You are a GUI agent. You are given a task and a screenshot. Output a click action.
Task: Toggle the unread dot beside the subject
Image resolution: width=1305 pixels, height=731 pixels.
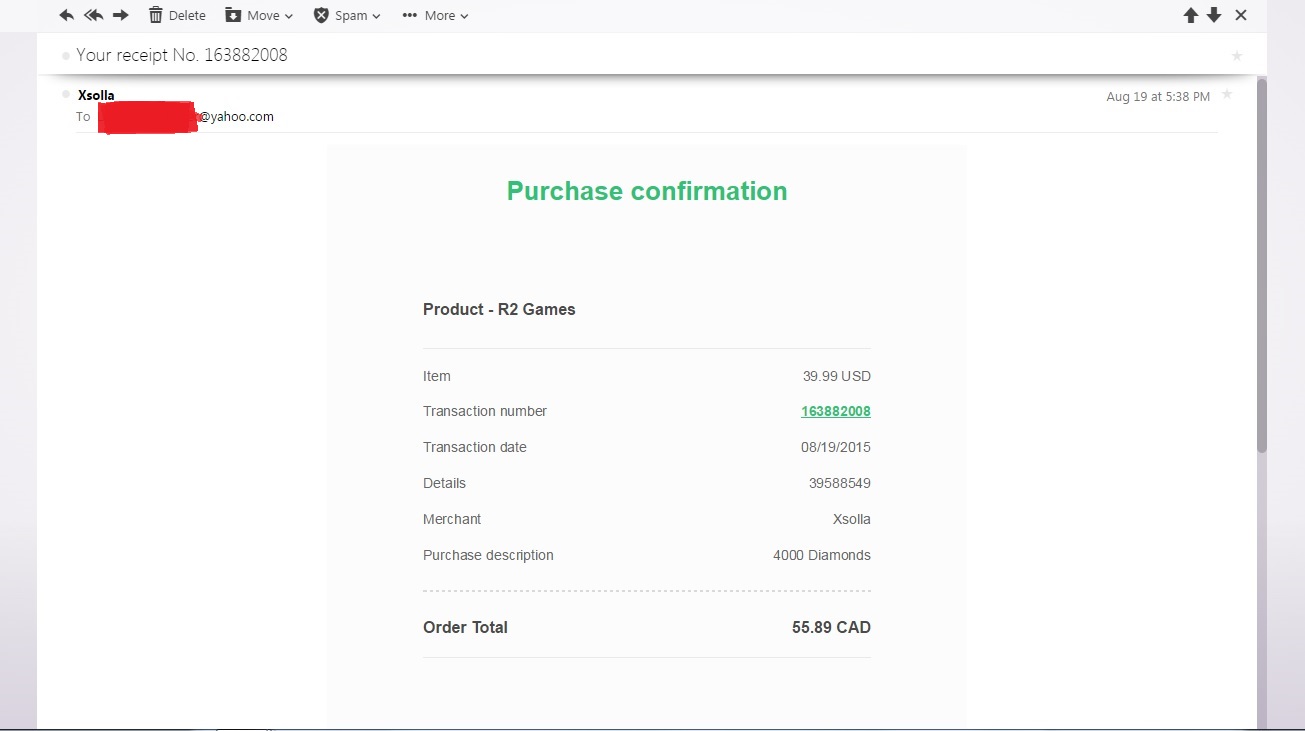[x=66, y=56]
